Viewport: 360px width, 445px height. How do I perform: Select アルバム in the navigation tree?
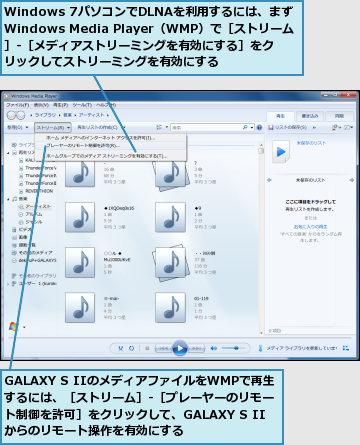pos(30,214)
